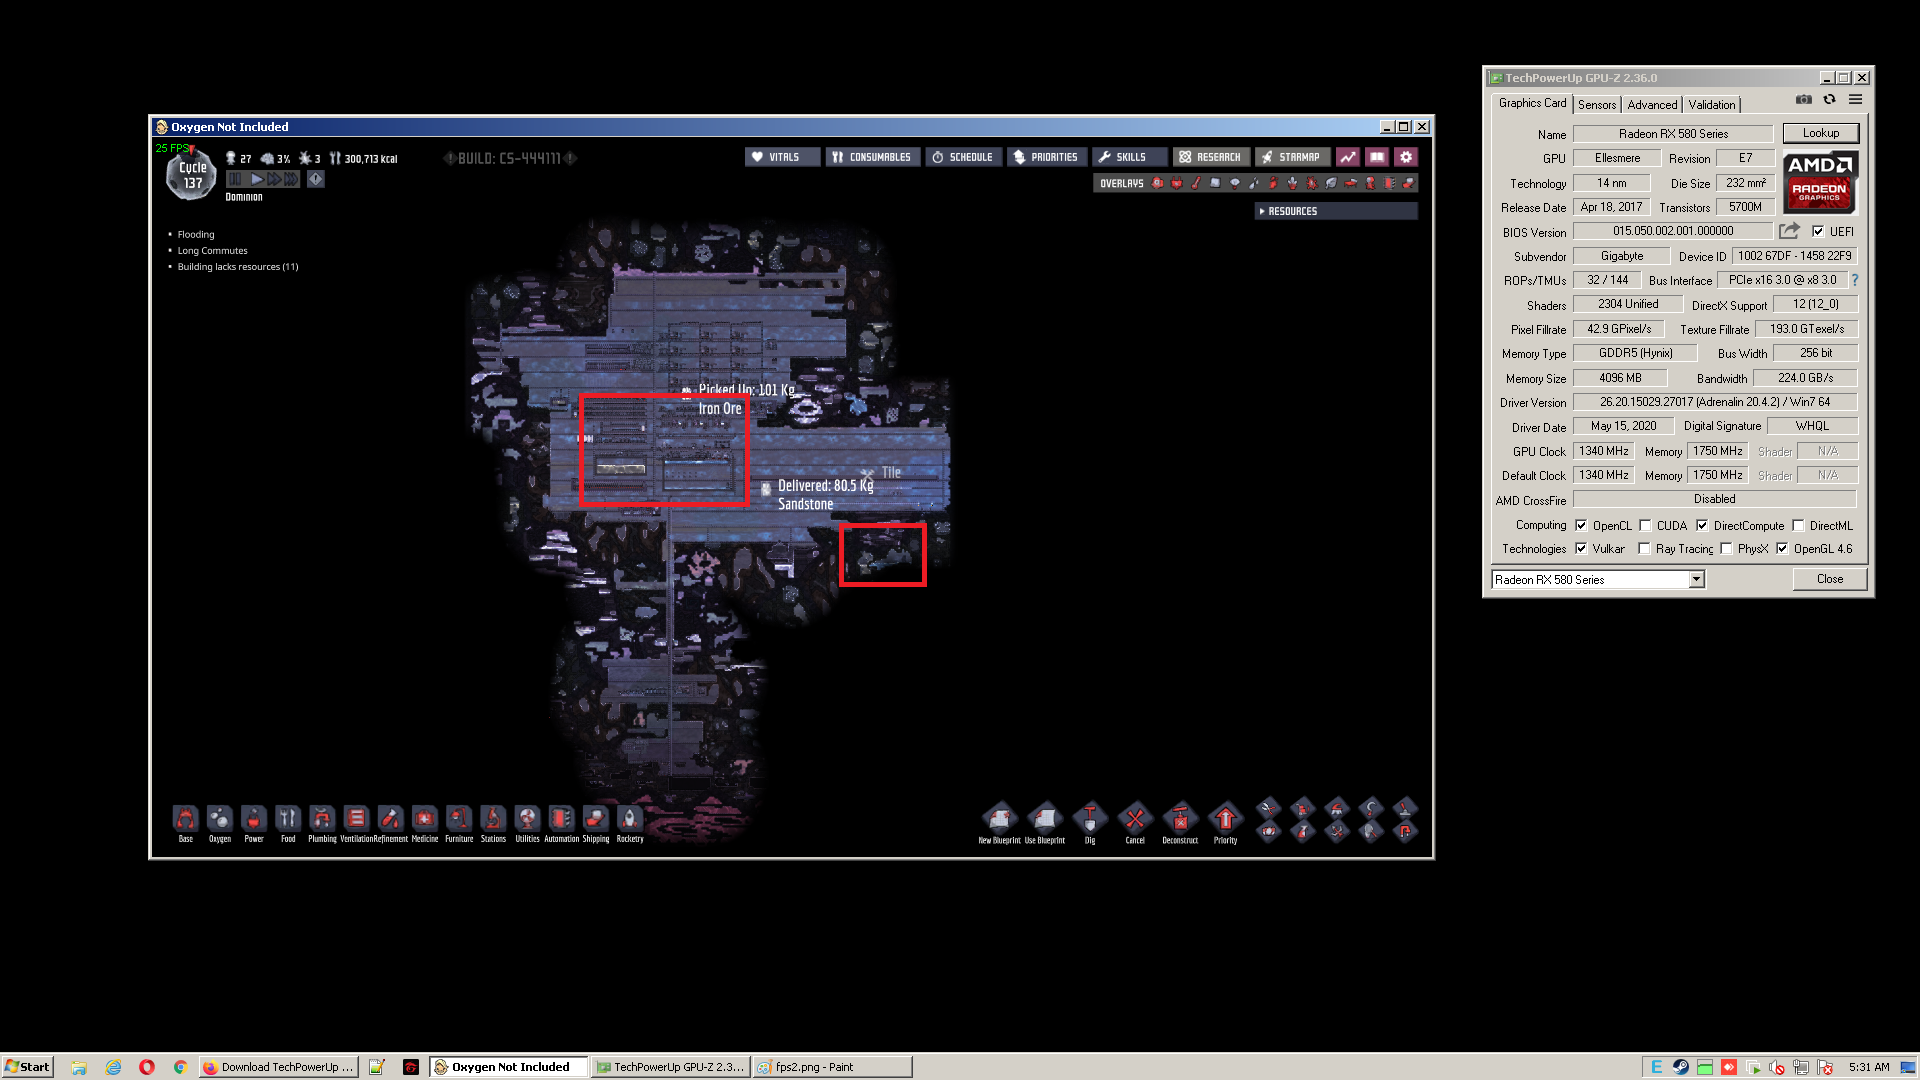This screenshot has height=1080, width=1920.
Task: Click the game pause speed control
Action: coord(235,179)
